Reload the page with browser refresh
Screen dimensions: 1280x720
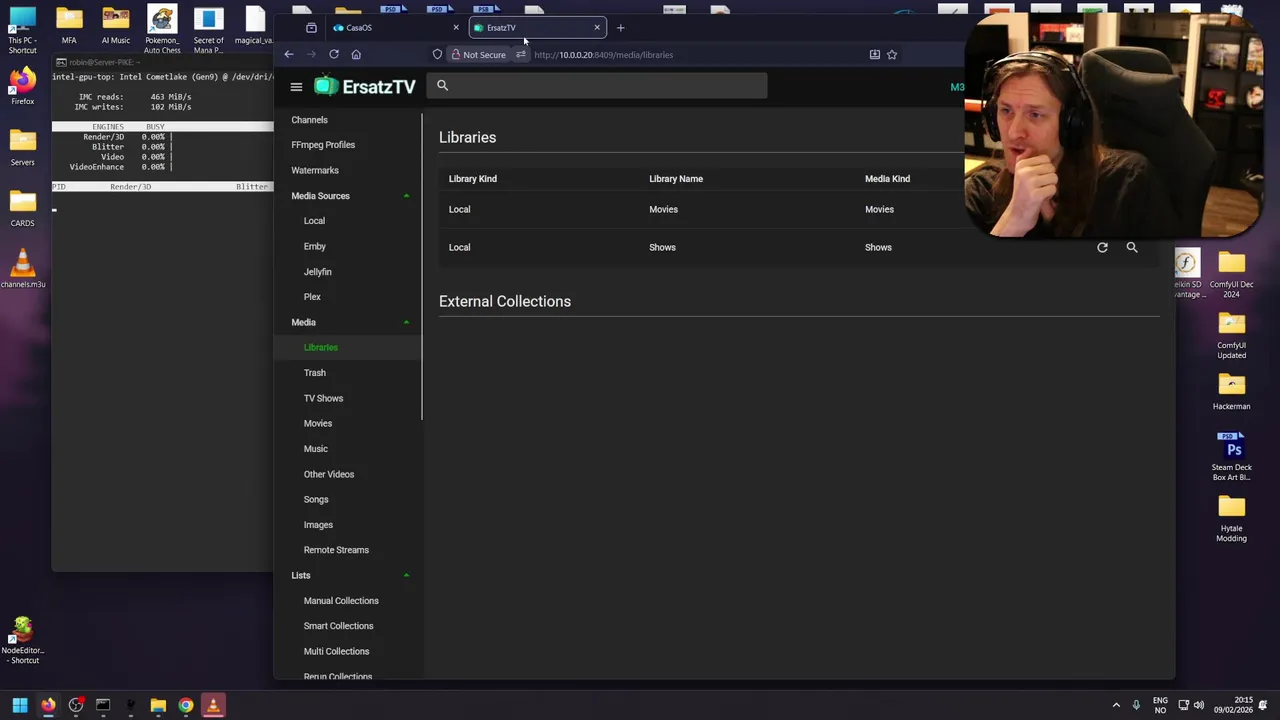tap(334, 55)
